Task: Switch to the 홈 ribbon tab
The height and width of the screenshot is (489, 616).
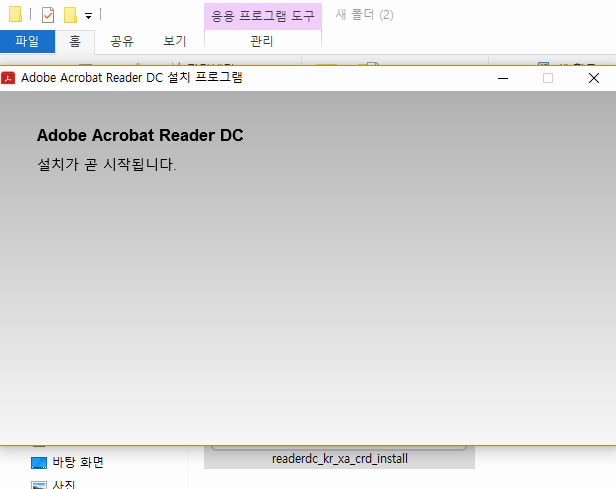Action: 75,41
